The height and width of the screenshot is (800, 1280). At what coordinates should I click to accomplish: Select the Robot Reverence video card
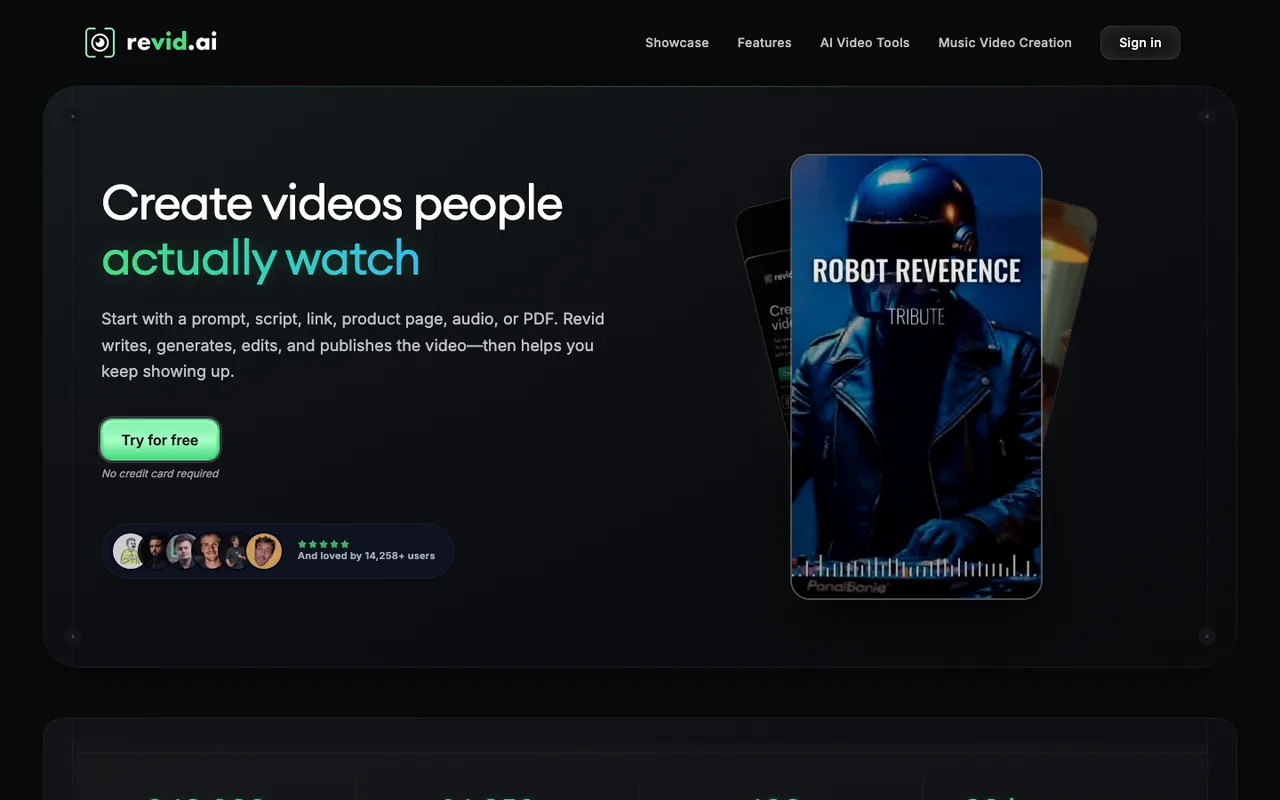point(916,377)
